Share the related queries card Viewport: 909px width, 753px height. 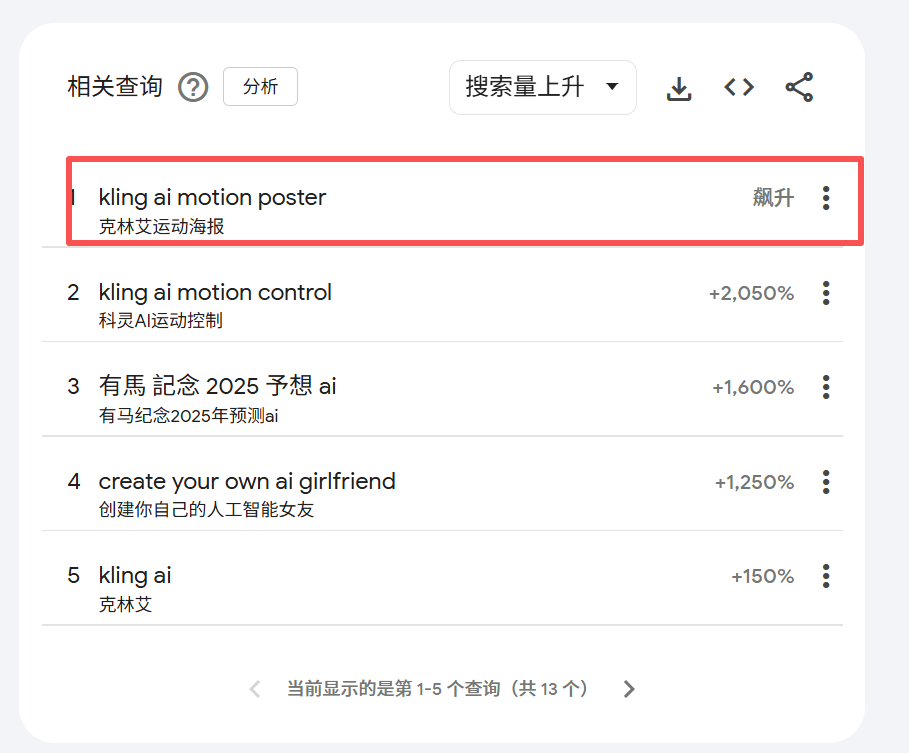coord(799,88)
